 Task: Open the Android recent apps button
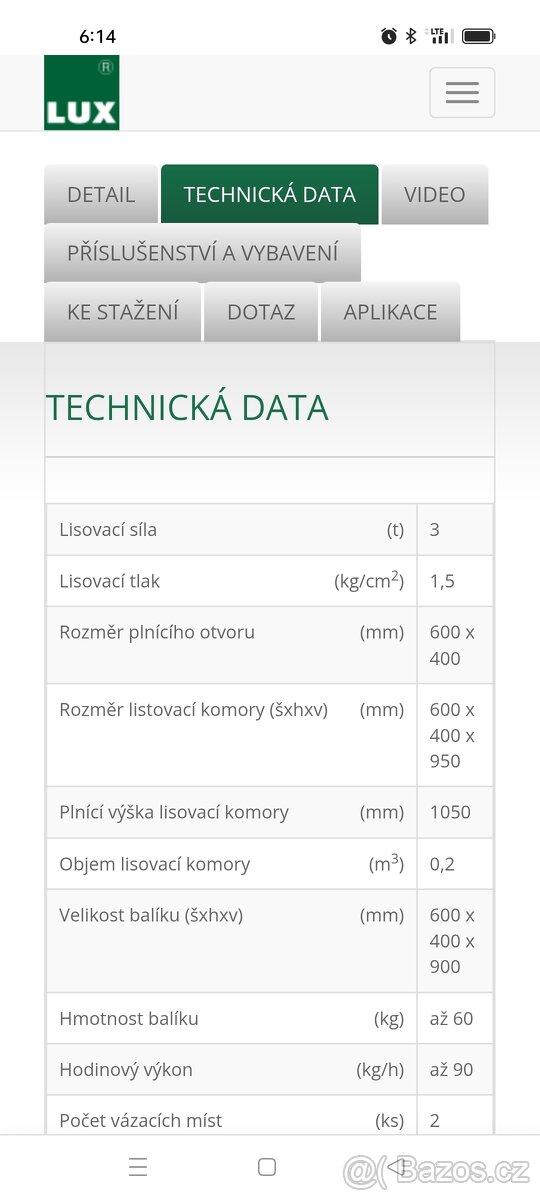coord(138,1167)
